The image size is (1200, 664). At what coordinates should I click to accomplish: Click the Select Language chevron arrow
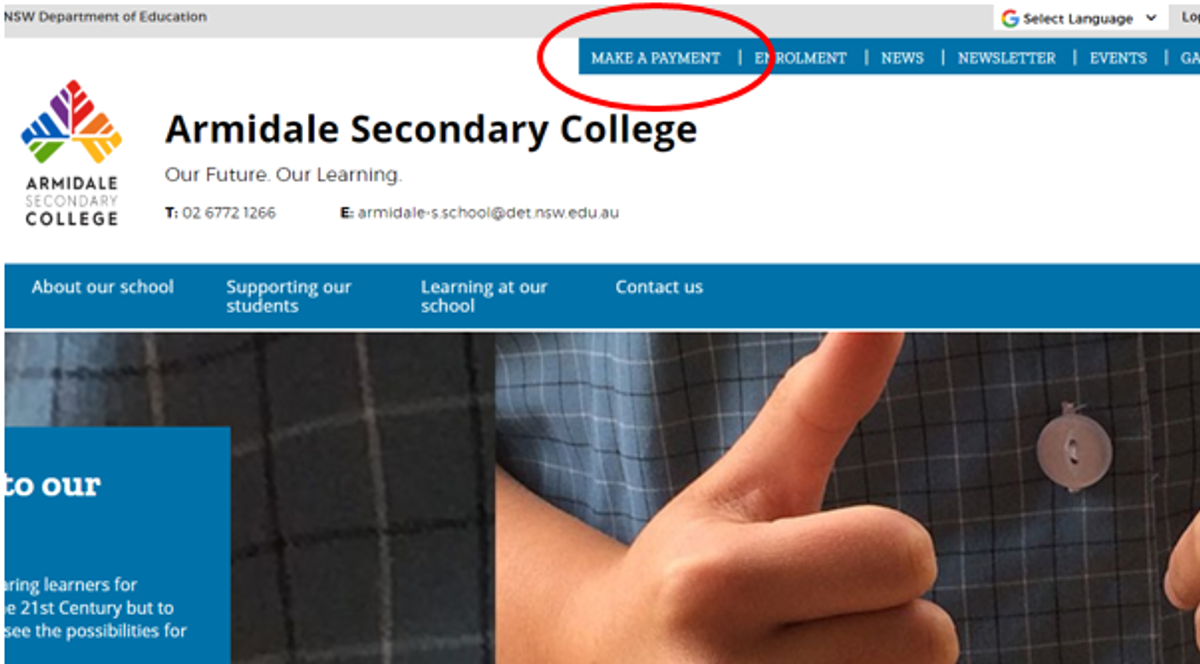pyautogui.click(x=1150, y=18)
